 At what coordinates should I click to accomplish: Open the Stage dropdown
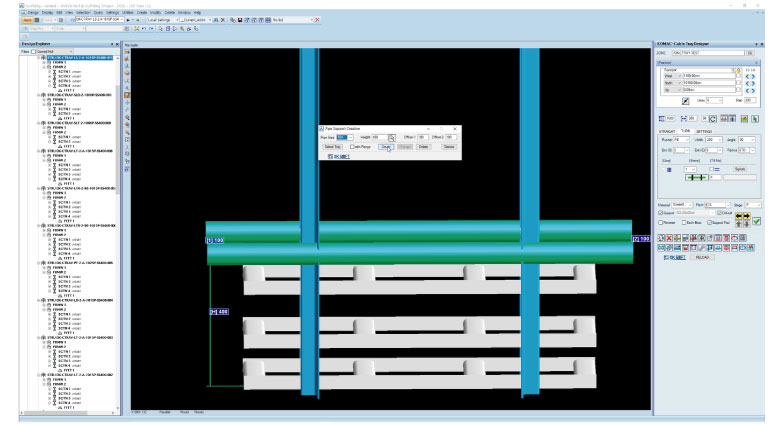(x=753, y=205)
